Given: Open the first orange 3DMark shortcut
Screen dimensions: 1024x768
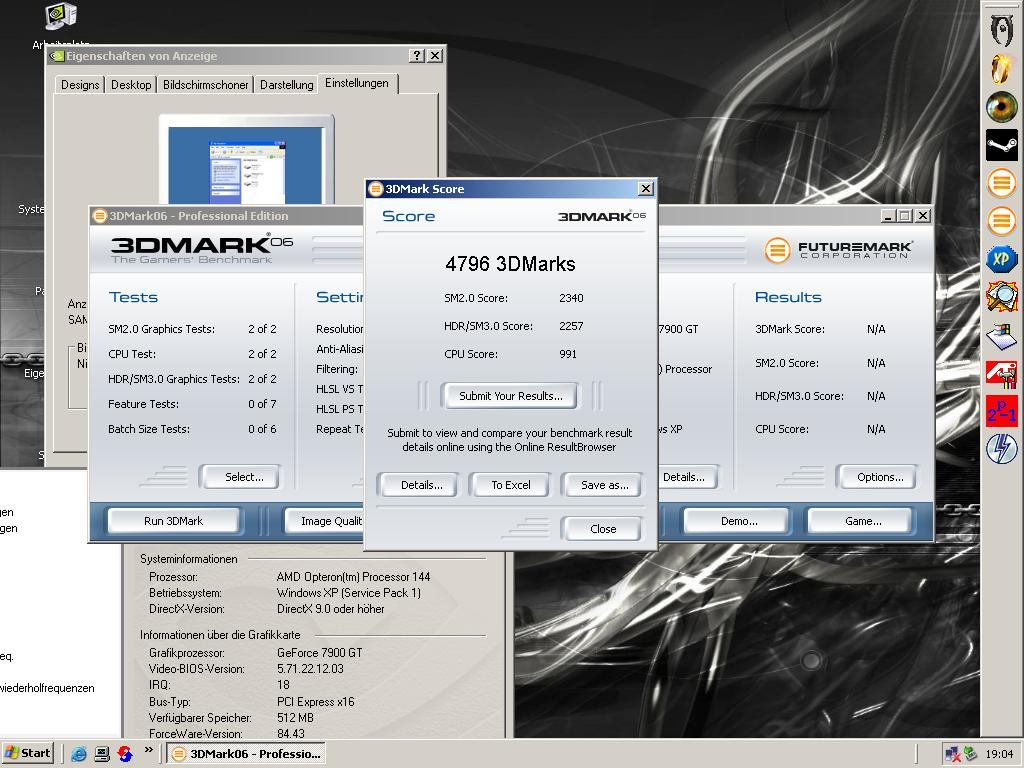Looking at the screenshot, I should [1001, 183].
